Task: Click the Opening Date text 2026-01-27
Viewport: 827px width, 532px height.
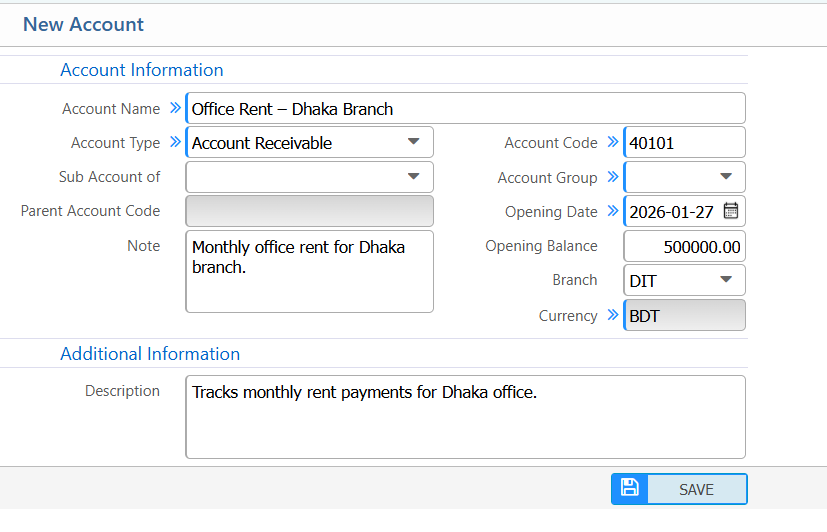Action: coord(671,211)
